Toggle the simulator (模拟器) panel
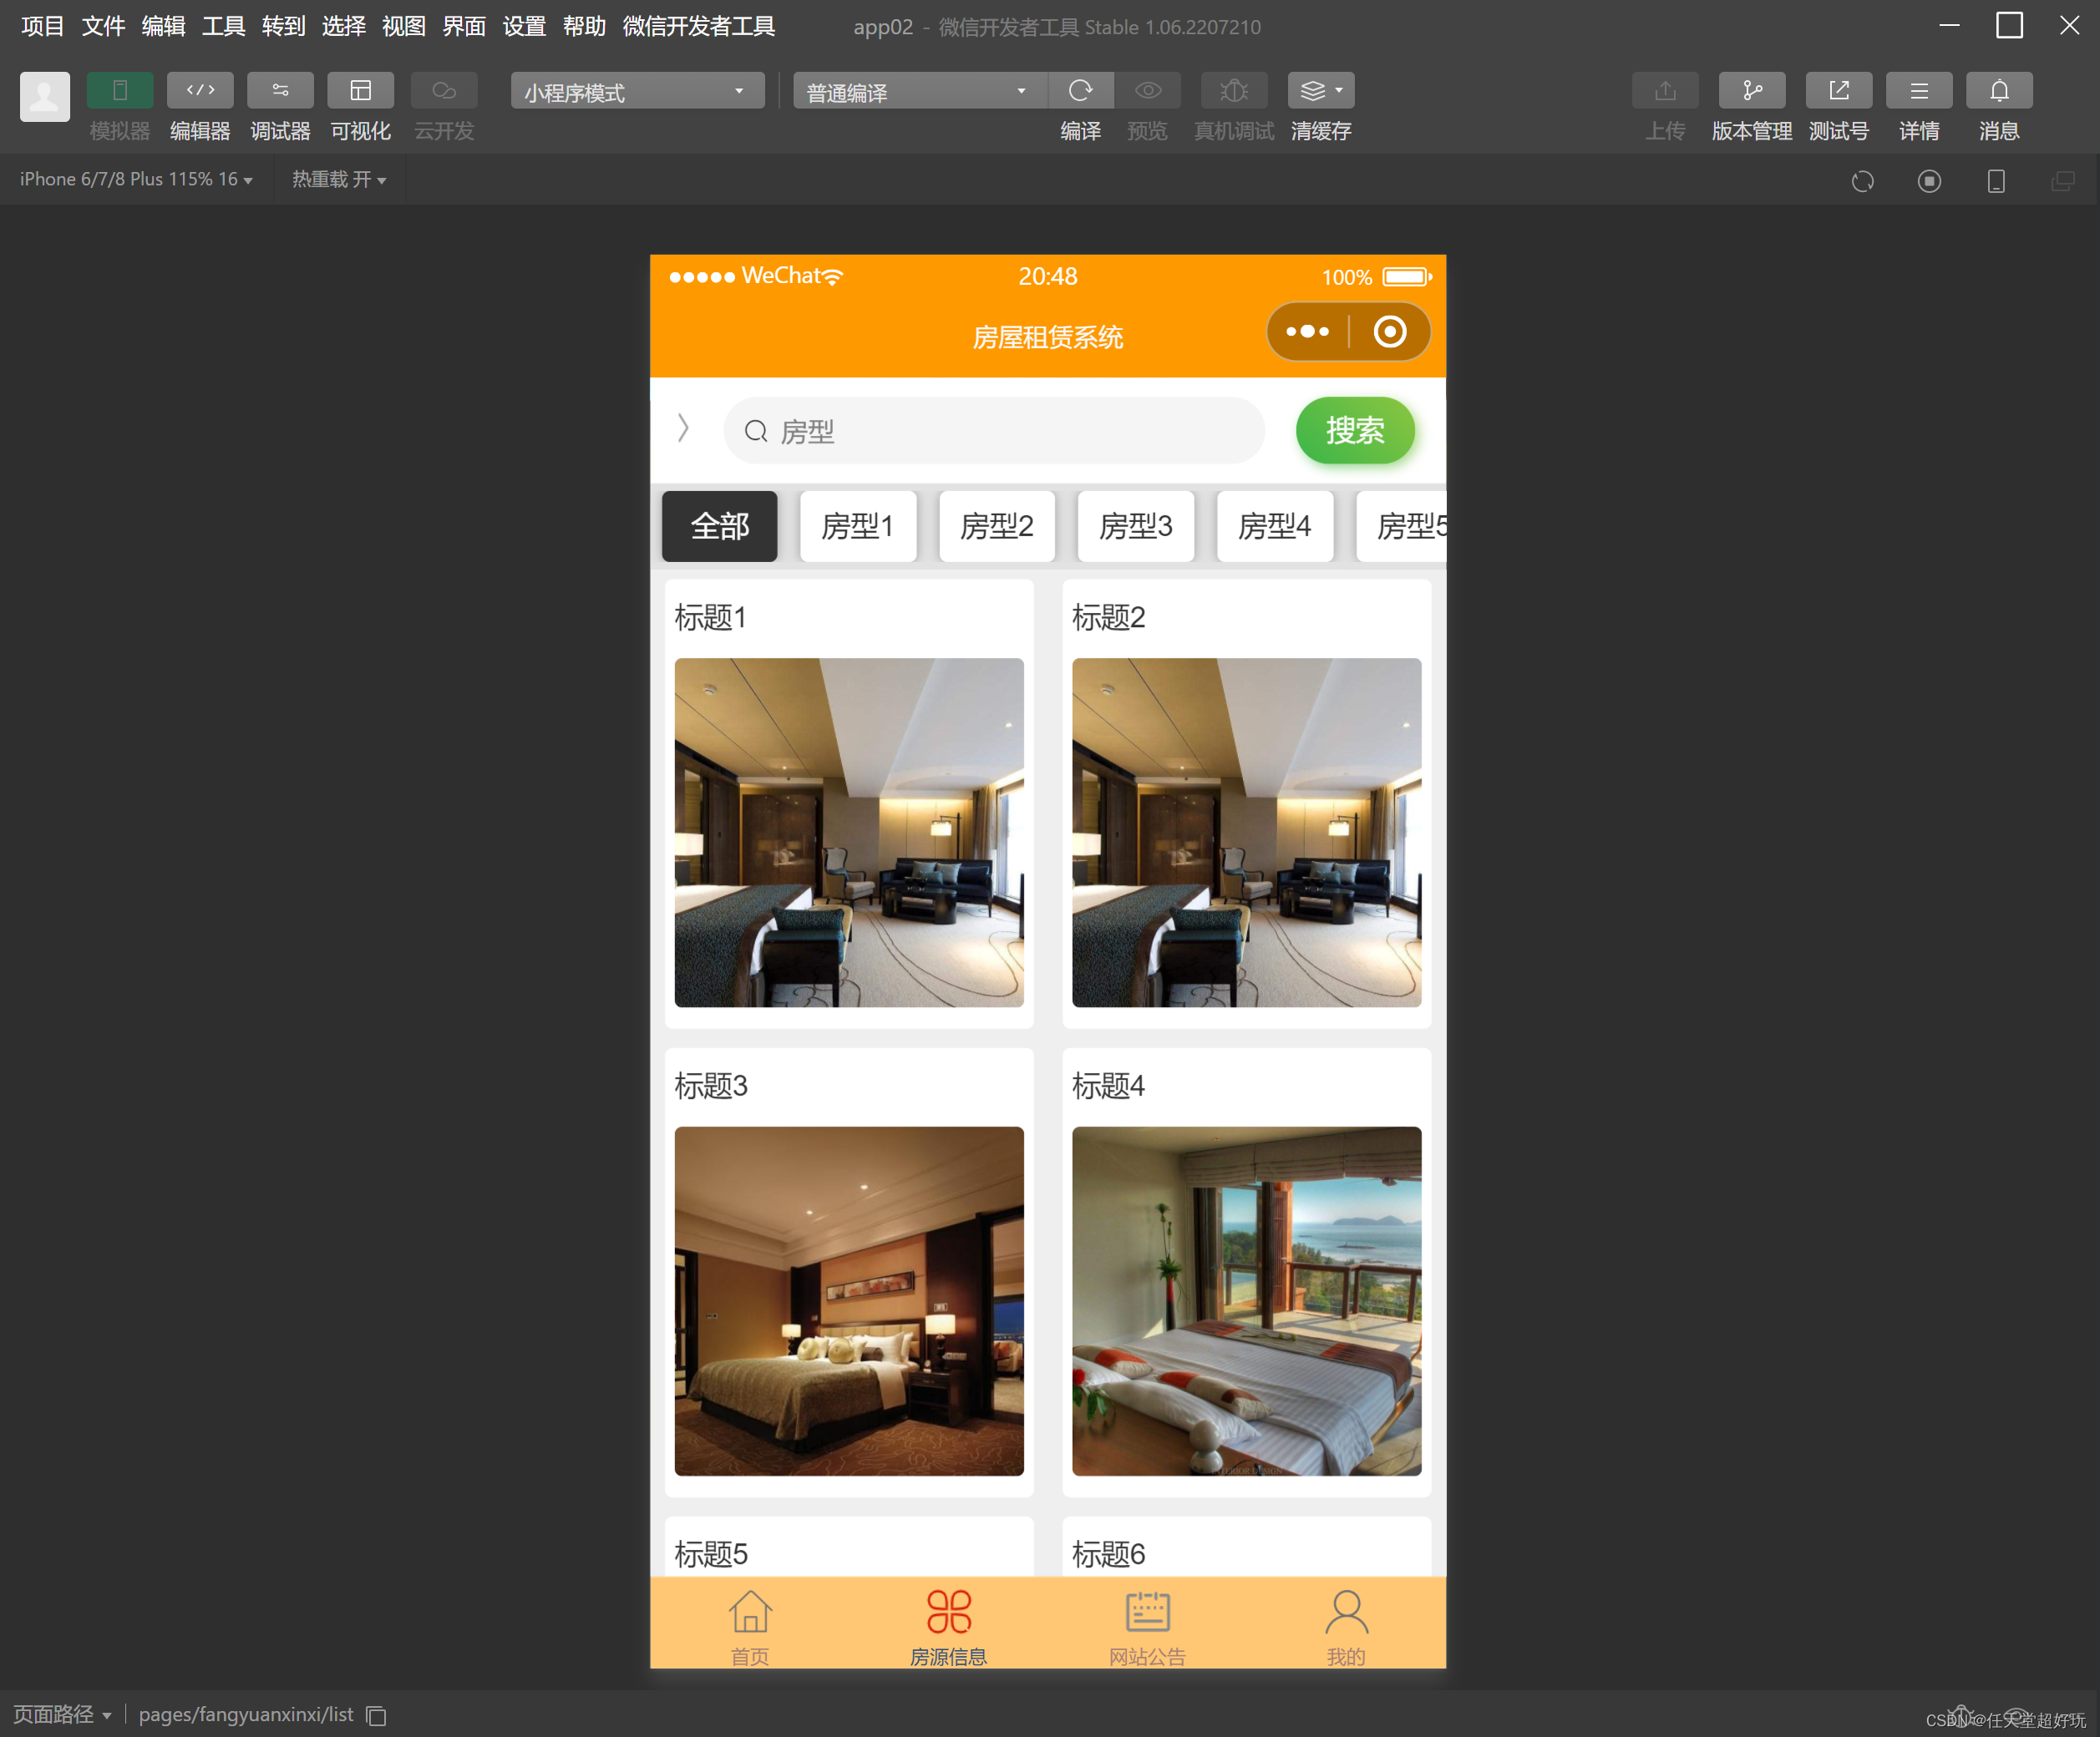Viewport: 2100px width, 1737px height. 120,91
